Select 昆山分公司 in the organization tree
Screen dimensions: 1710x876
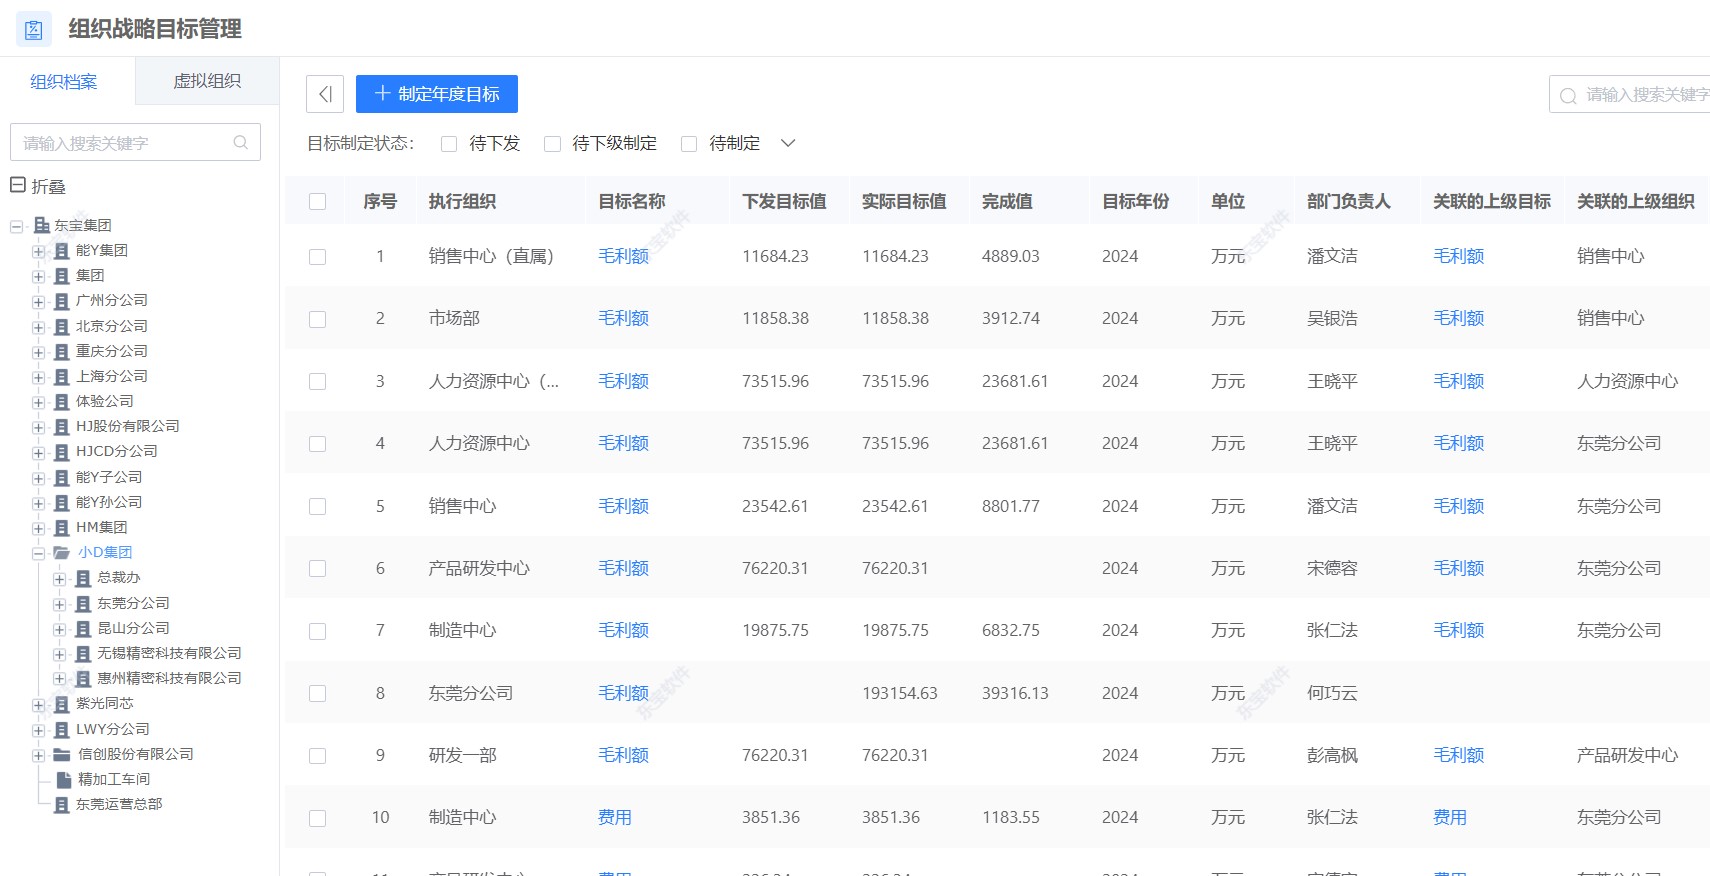[x=133, y=628]
